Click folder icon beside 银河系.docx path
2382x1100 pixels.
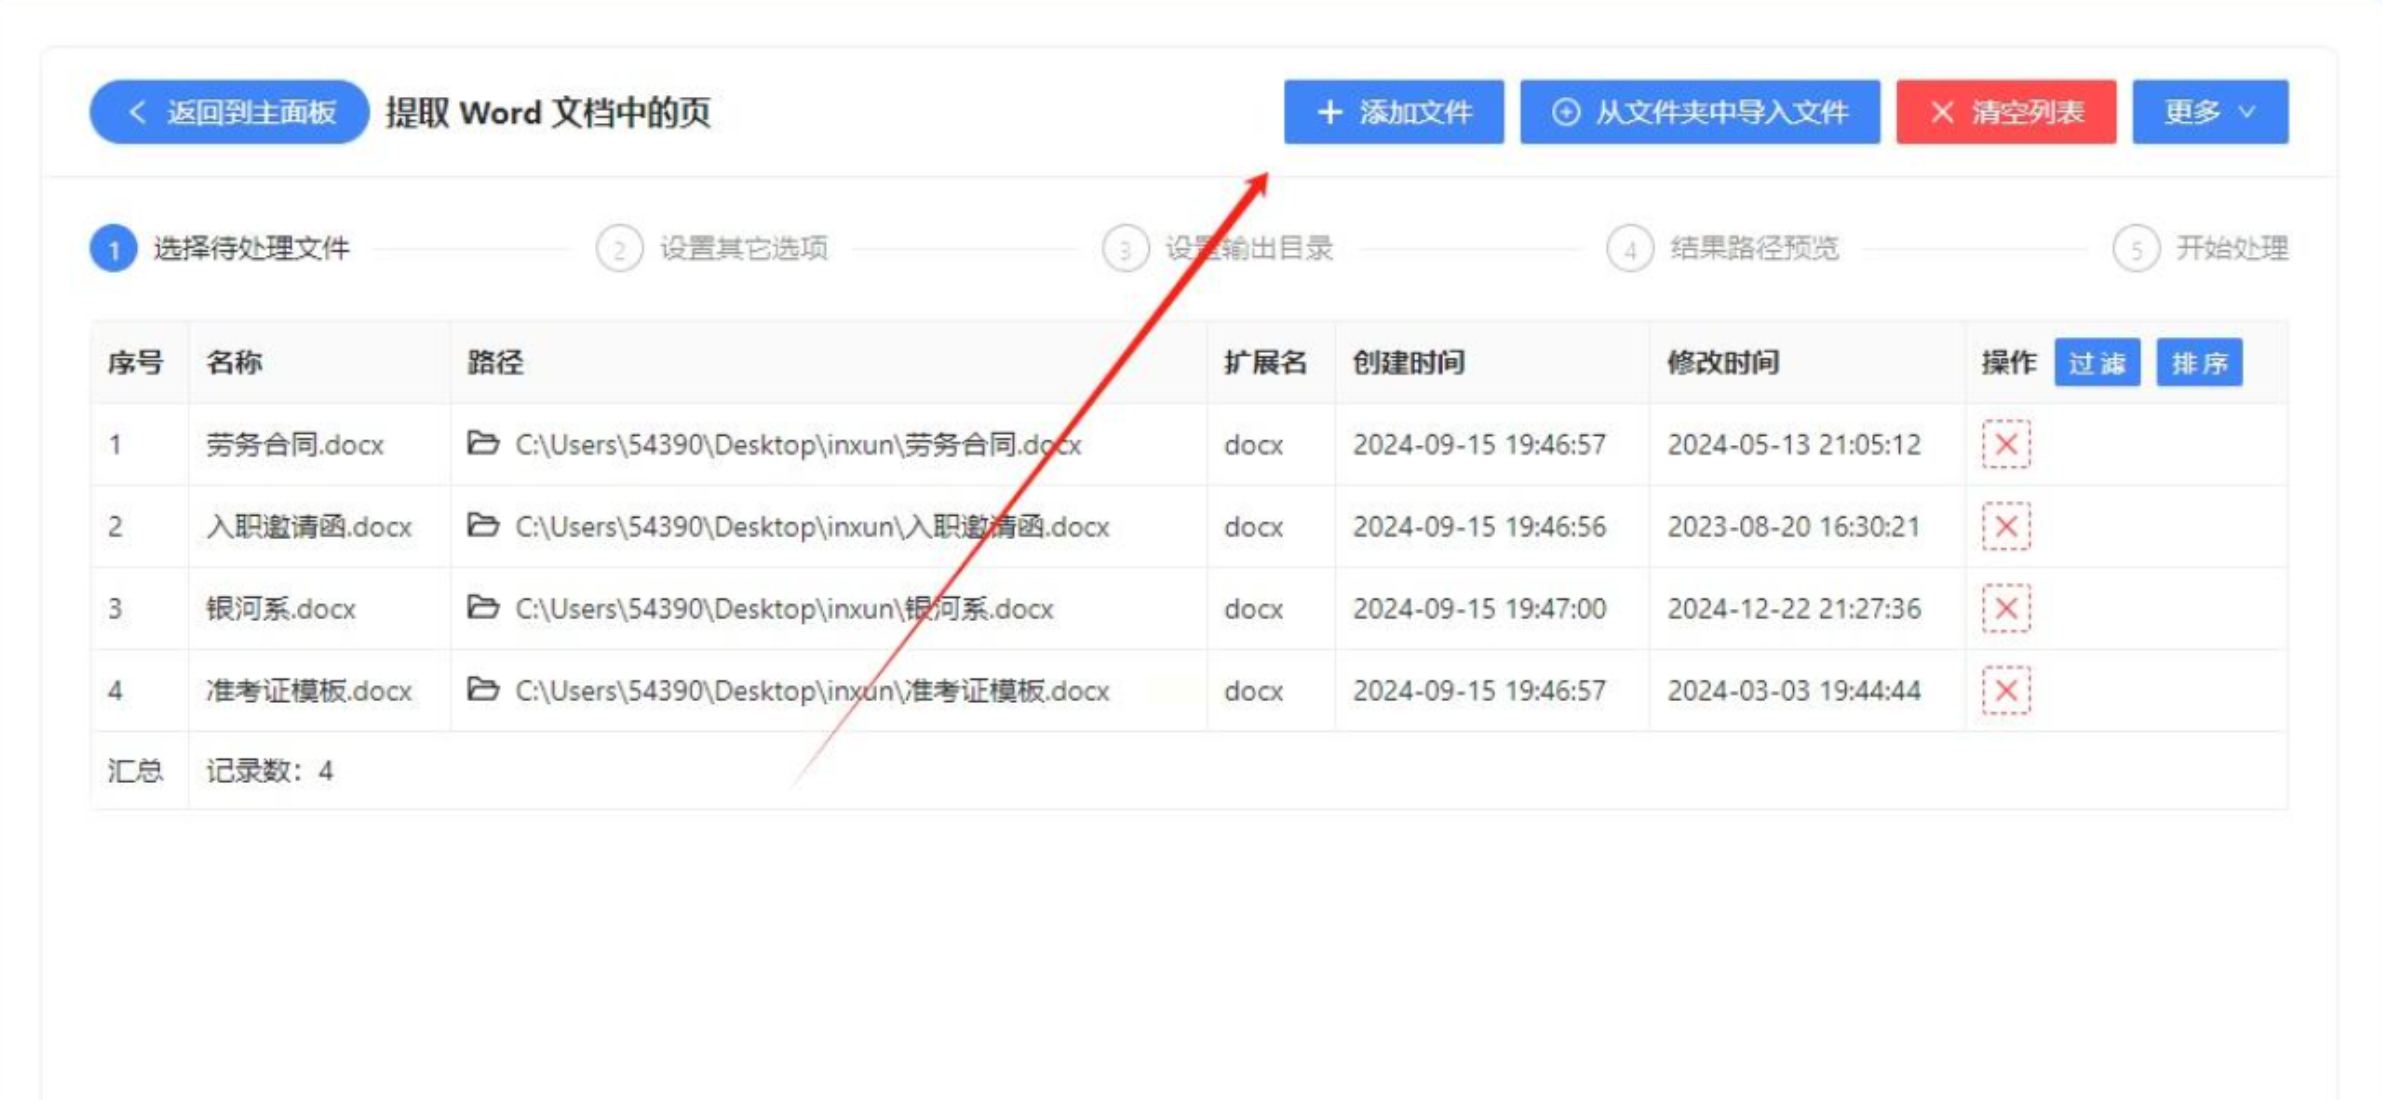(483, 607)
